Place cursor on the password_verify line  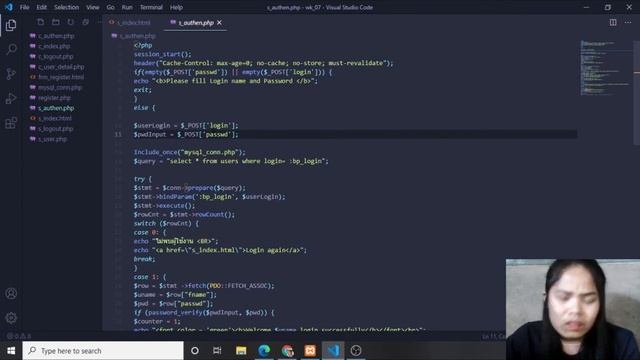(204, 313)
